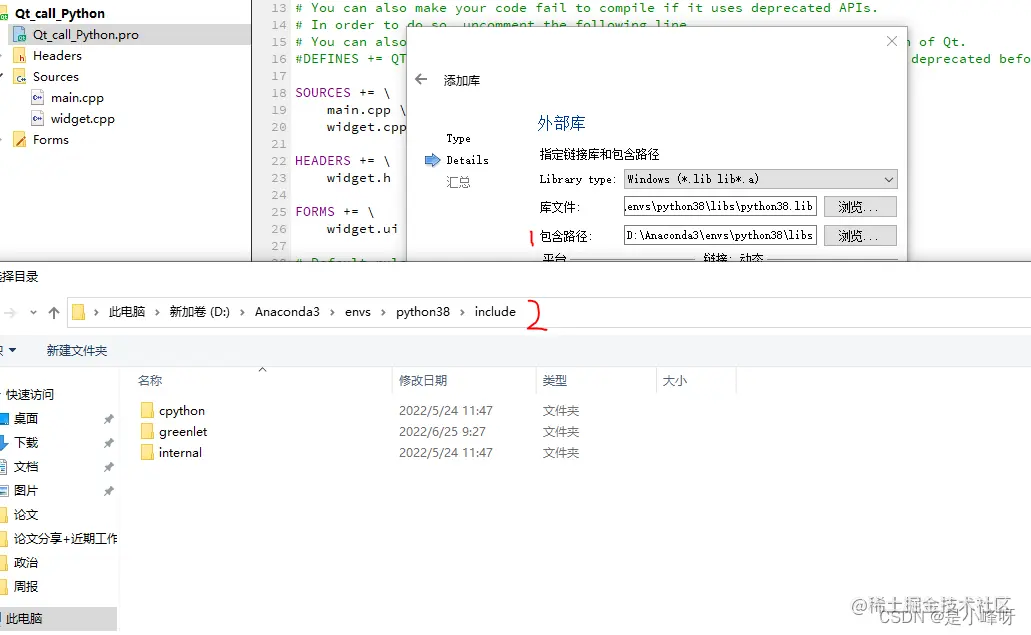Click FORMS line in the .pro editor
This screenshot has width=1031, height=635.
[335, 212]
